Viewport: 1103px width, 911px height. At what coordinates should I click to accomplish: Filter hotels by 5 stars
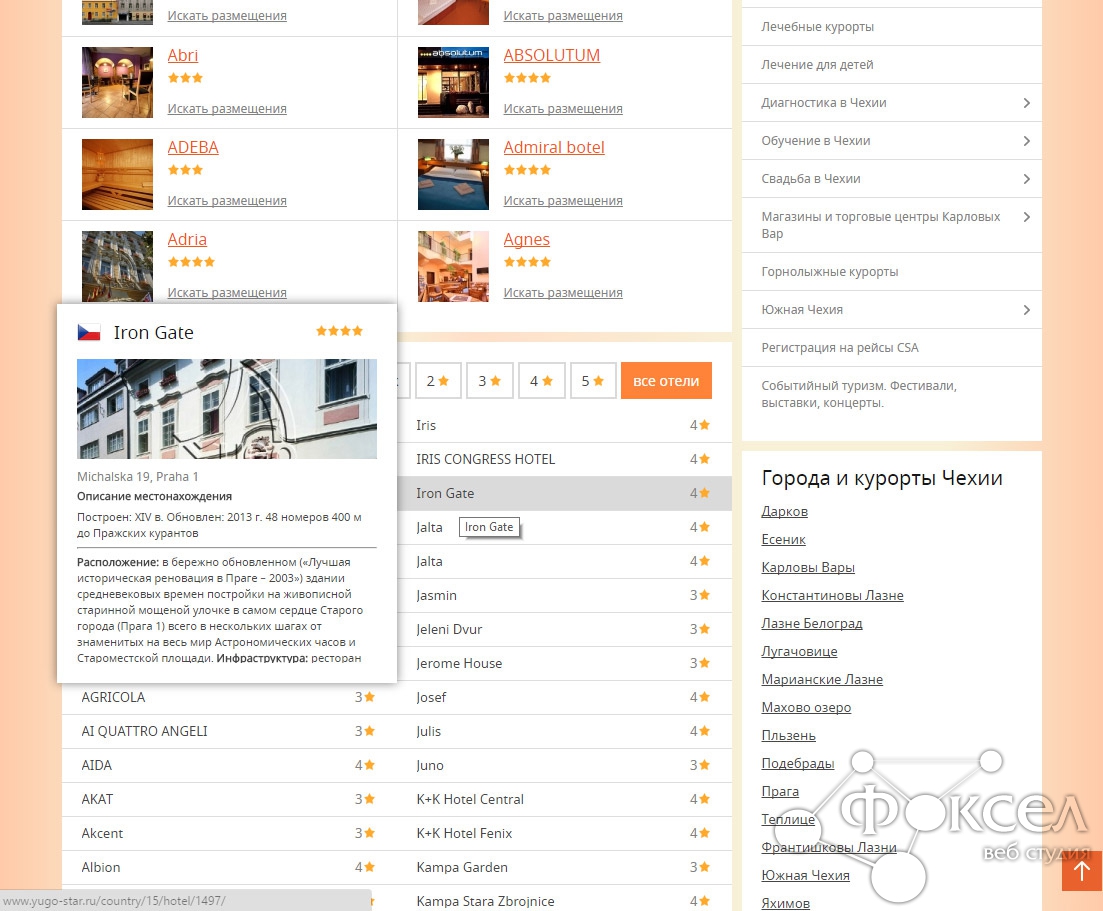(x=593, y=381)
